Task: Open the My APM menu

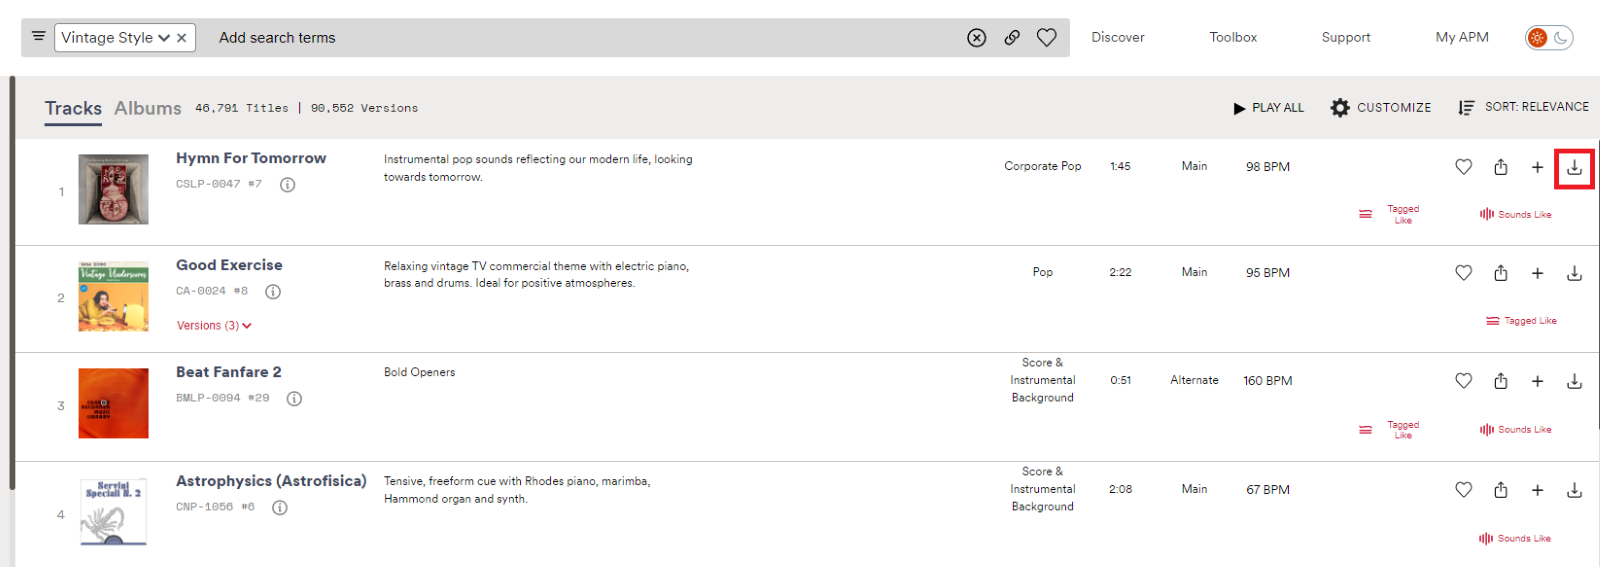Action: click(x=1462, y=37)
